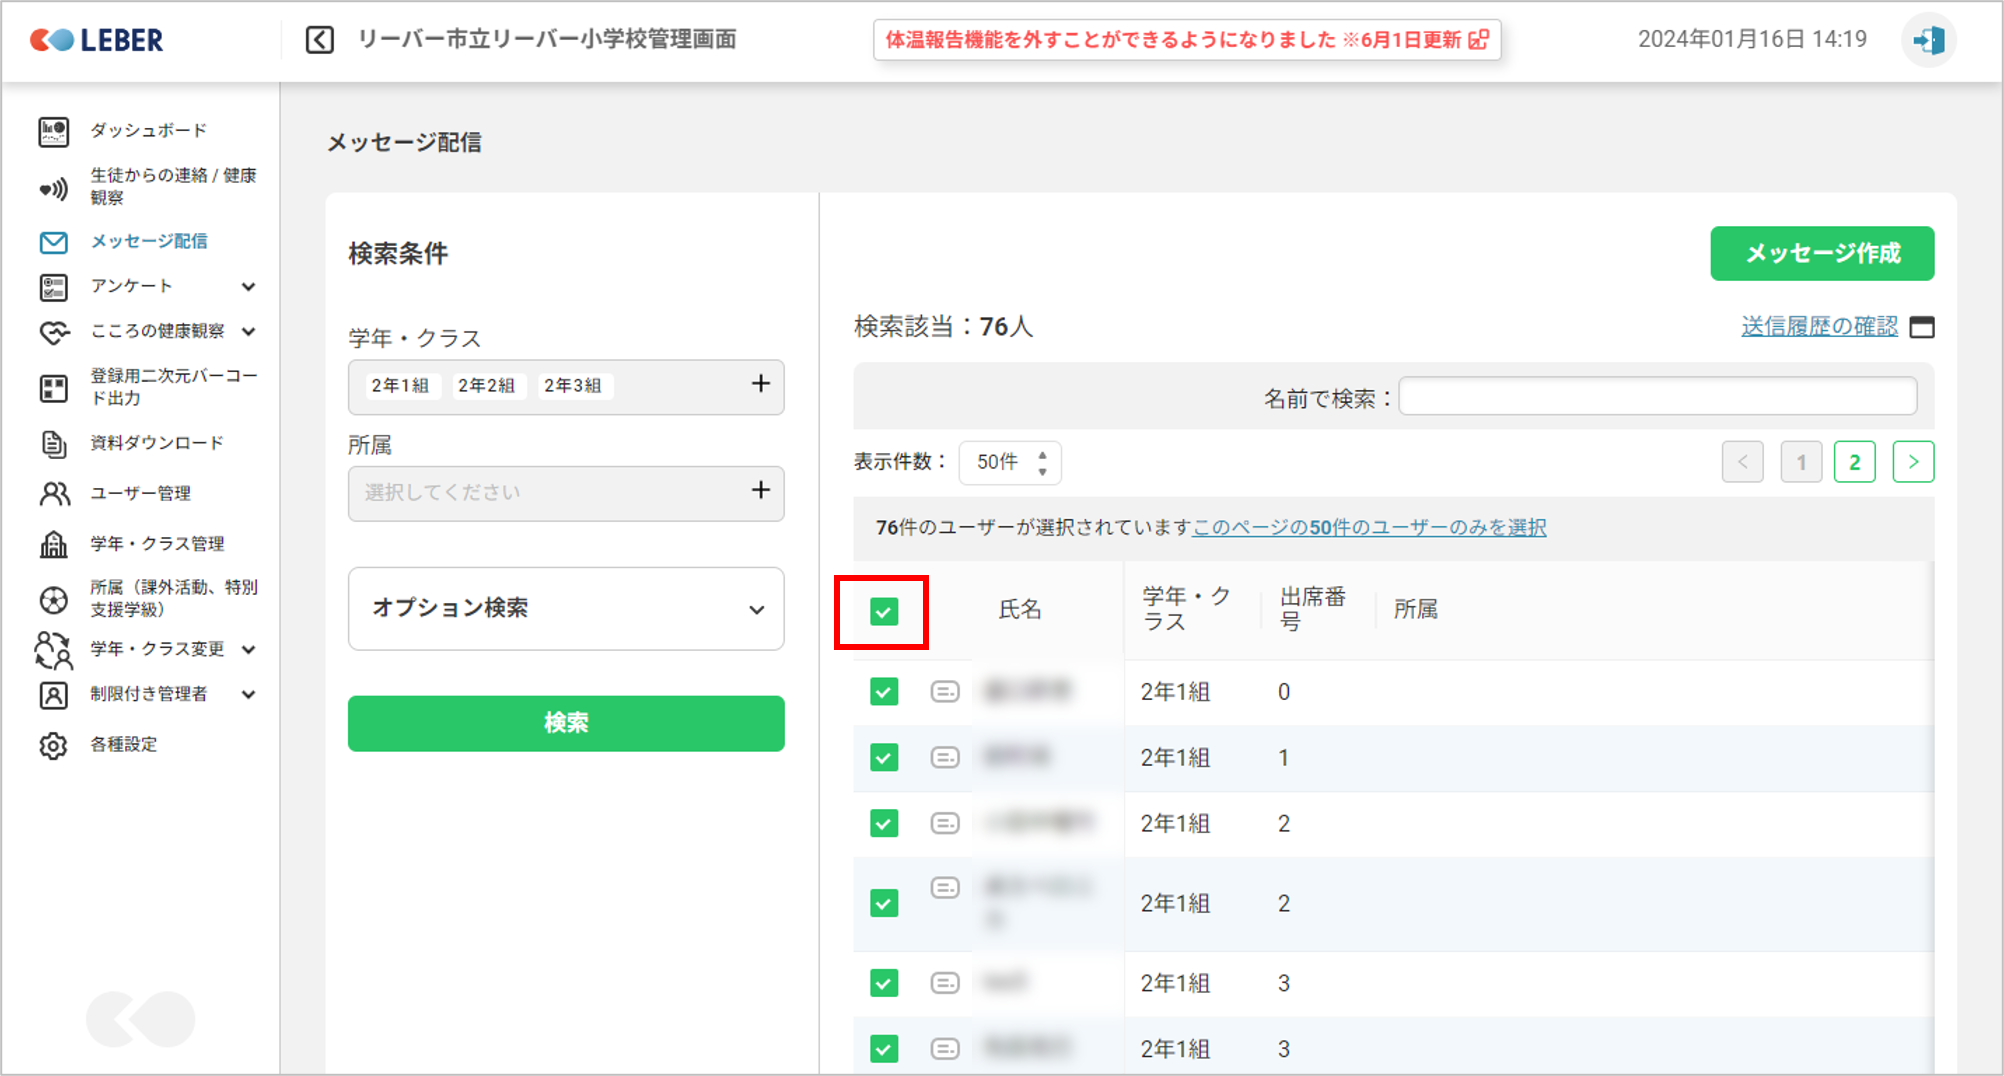2004x1076 pixels.
Task: Select メッセージ配信 in the sidebar
Action: 148,241
